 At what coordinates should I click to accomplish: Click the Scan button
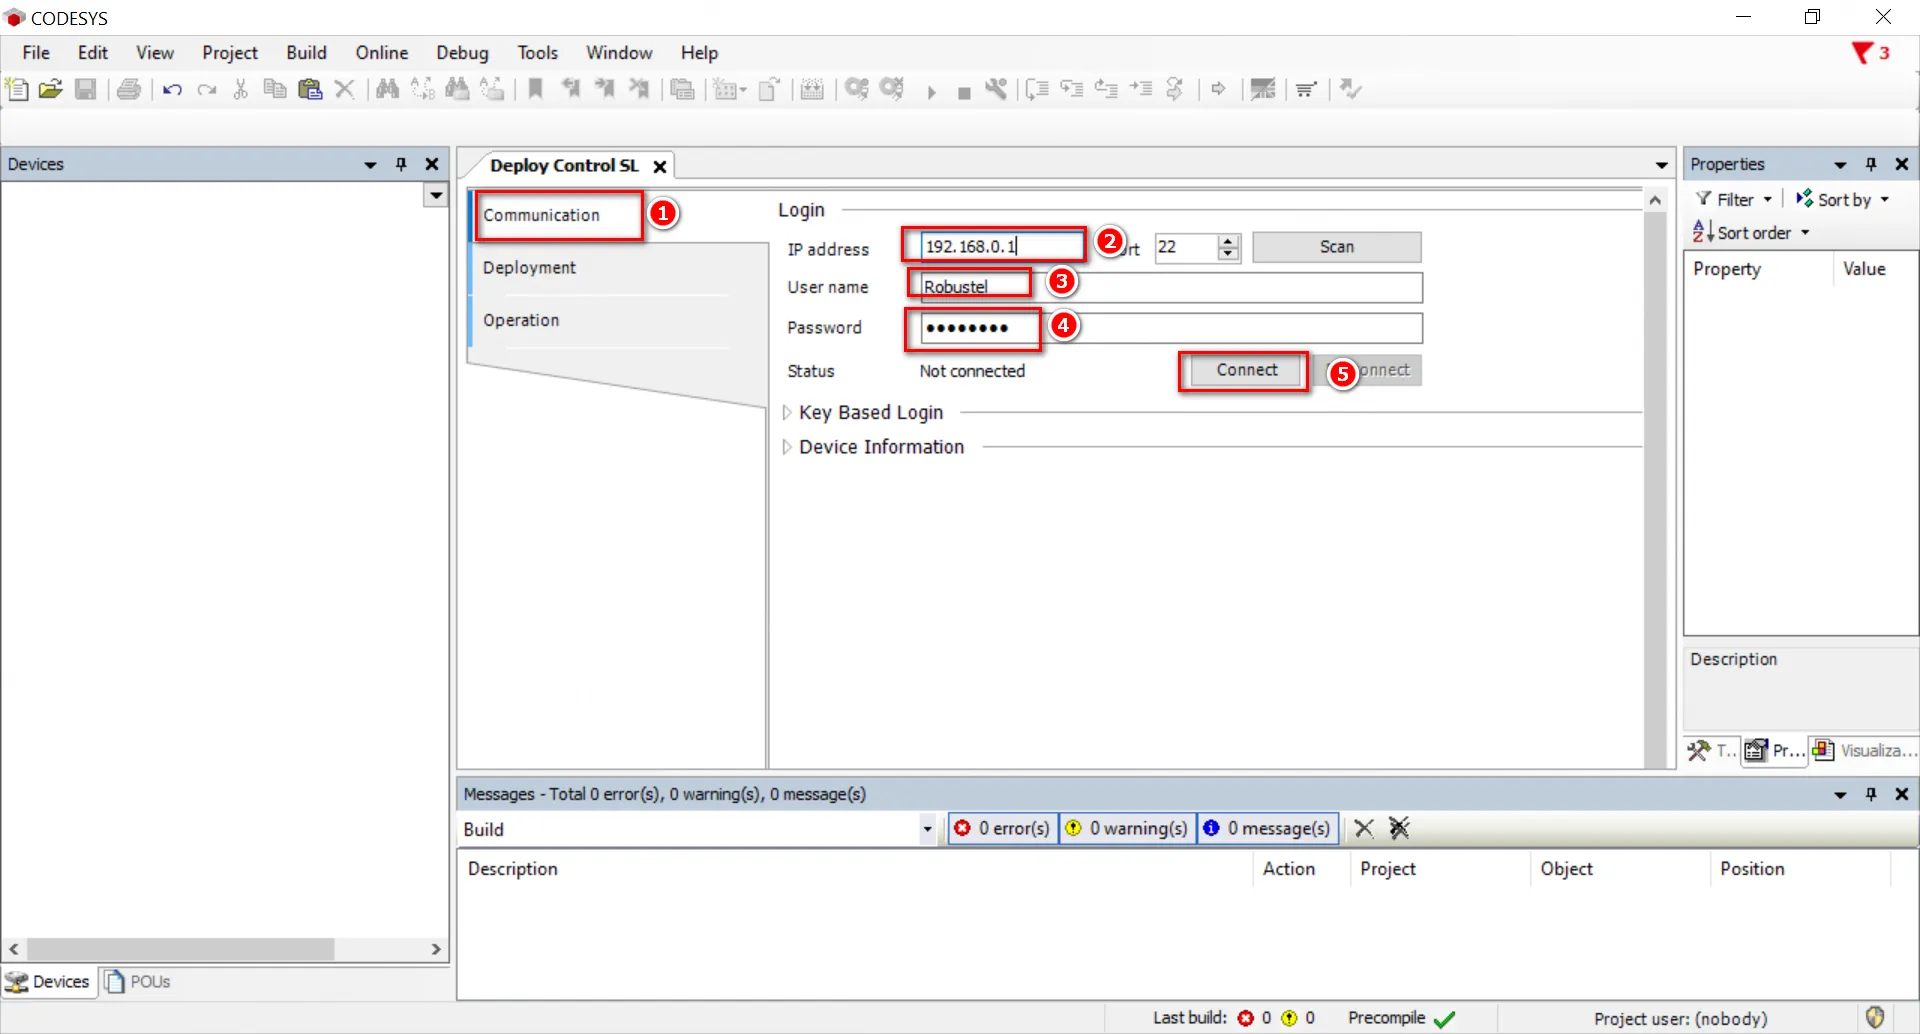[1336, 247]
